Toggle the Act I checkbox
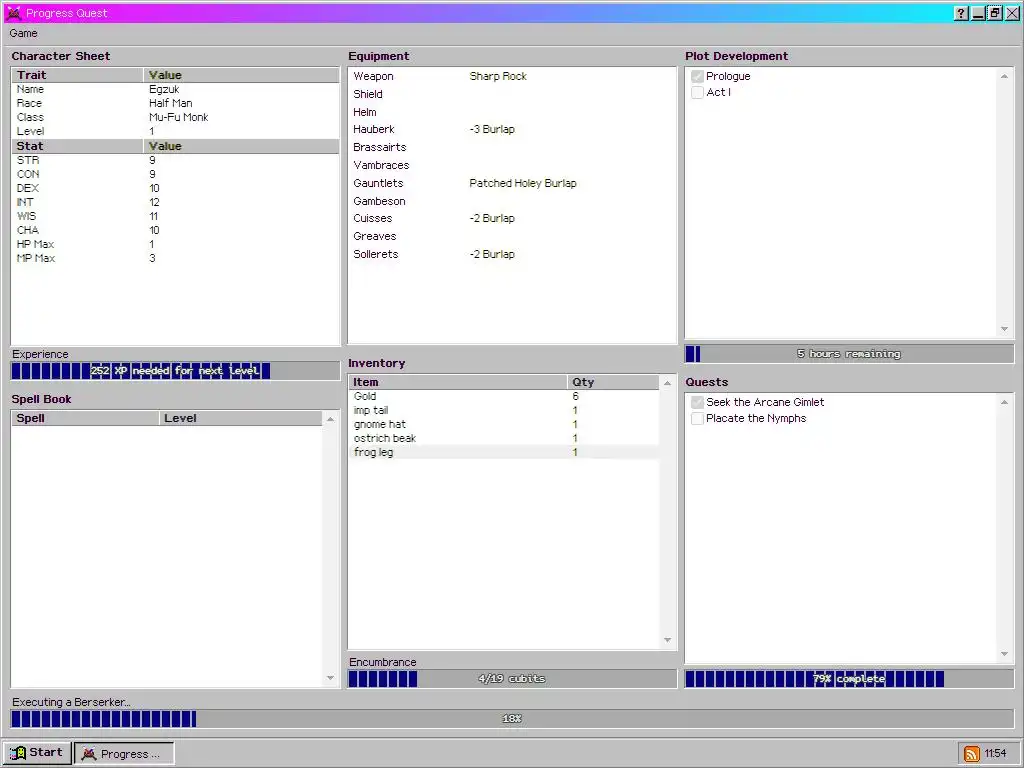Image resolution: width=1024 pixels, height=768 pixels. tap(697, 92)
